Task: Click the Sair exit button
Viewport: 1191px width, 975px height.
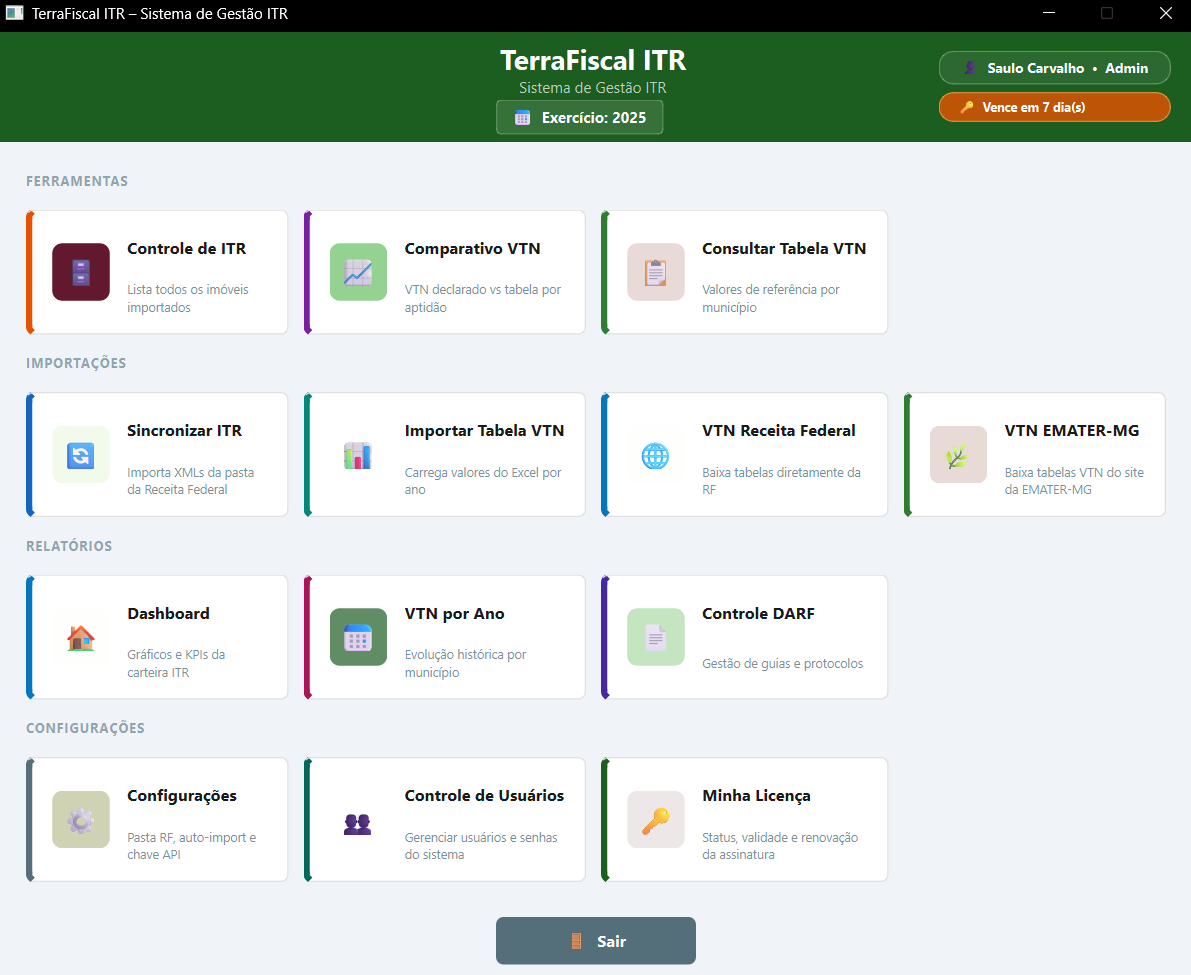Action: point(596,941)
